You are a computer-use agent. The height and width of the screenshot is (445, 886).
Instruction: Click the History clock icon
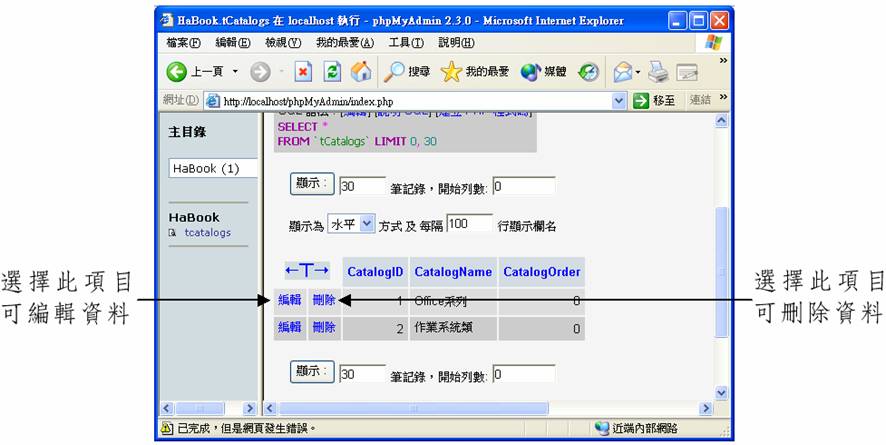(x=588, y=72)
